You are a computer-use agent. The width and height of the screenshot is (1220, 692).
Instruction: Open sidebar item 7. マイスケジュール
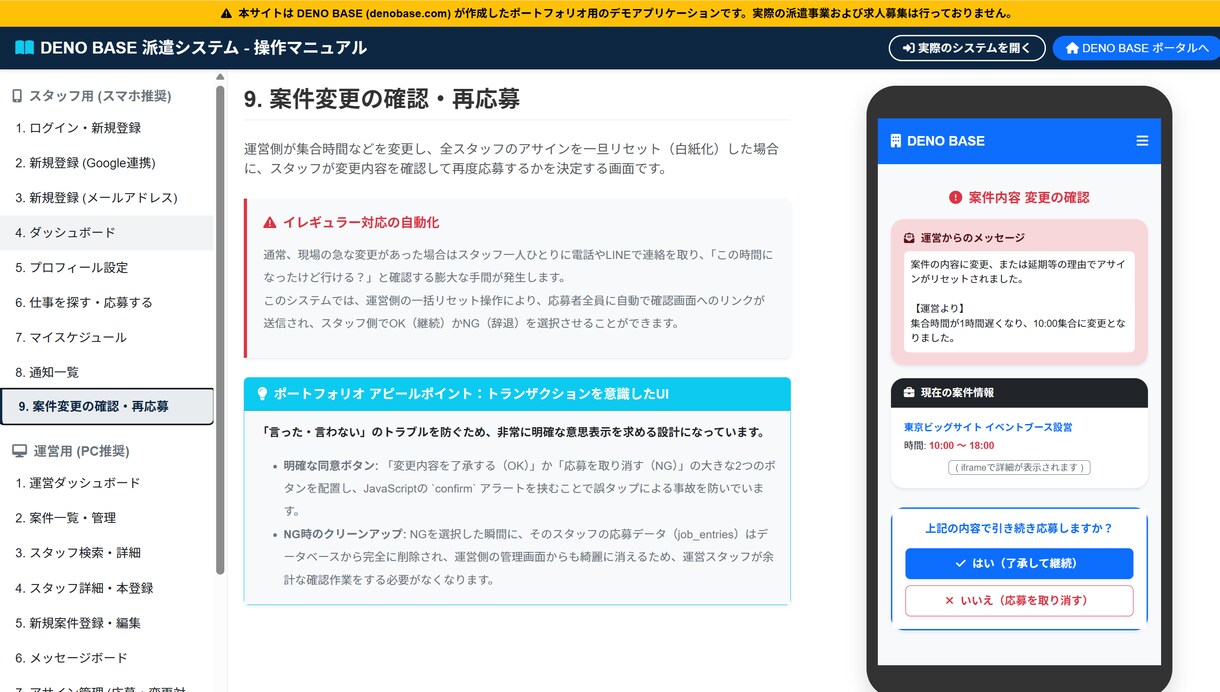point(107,338)
